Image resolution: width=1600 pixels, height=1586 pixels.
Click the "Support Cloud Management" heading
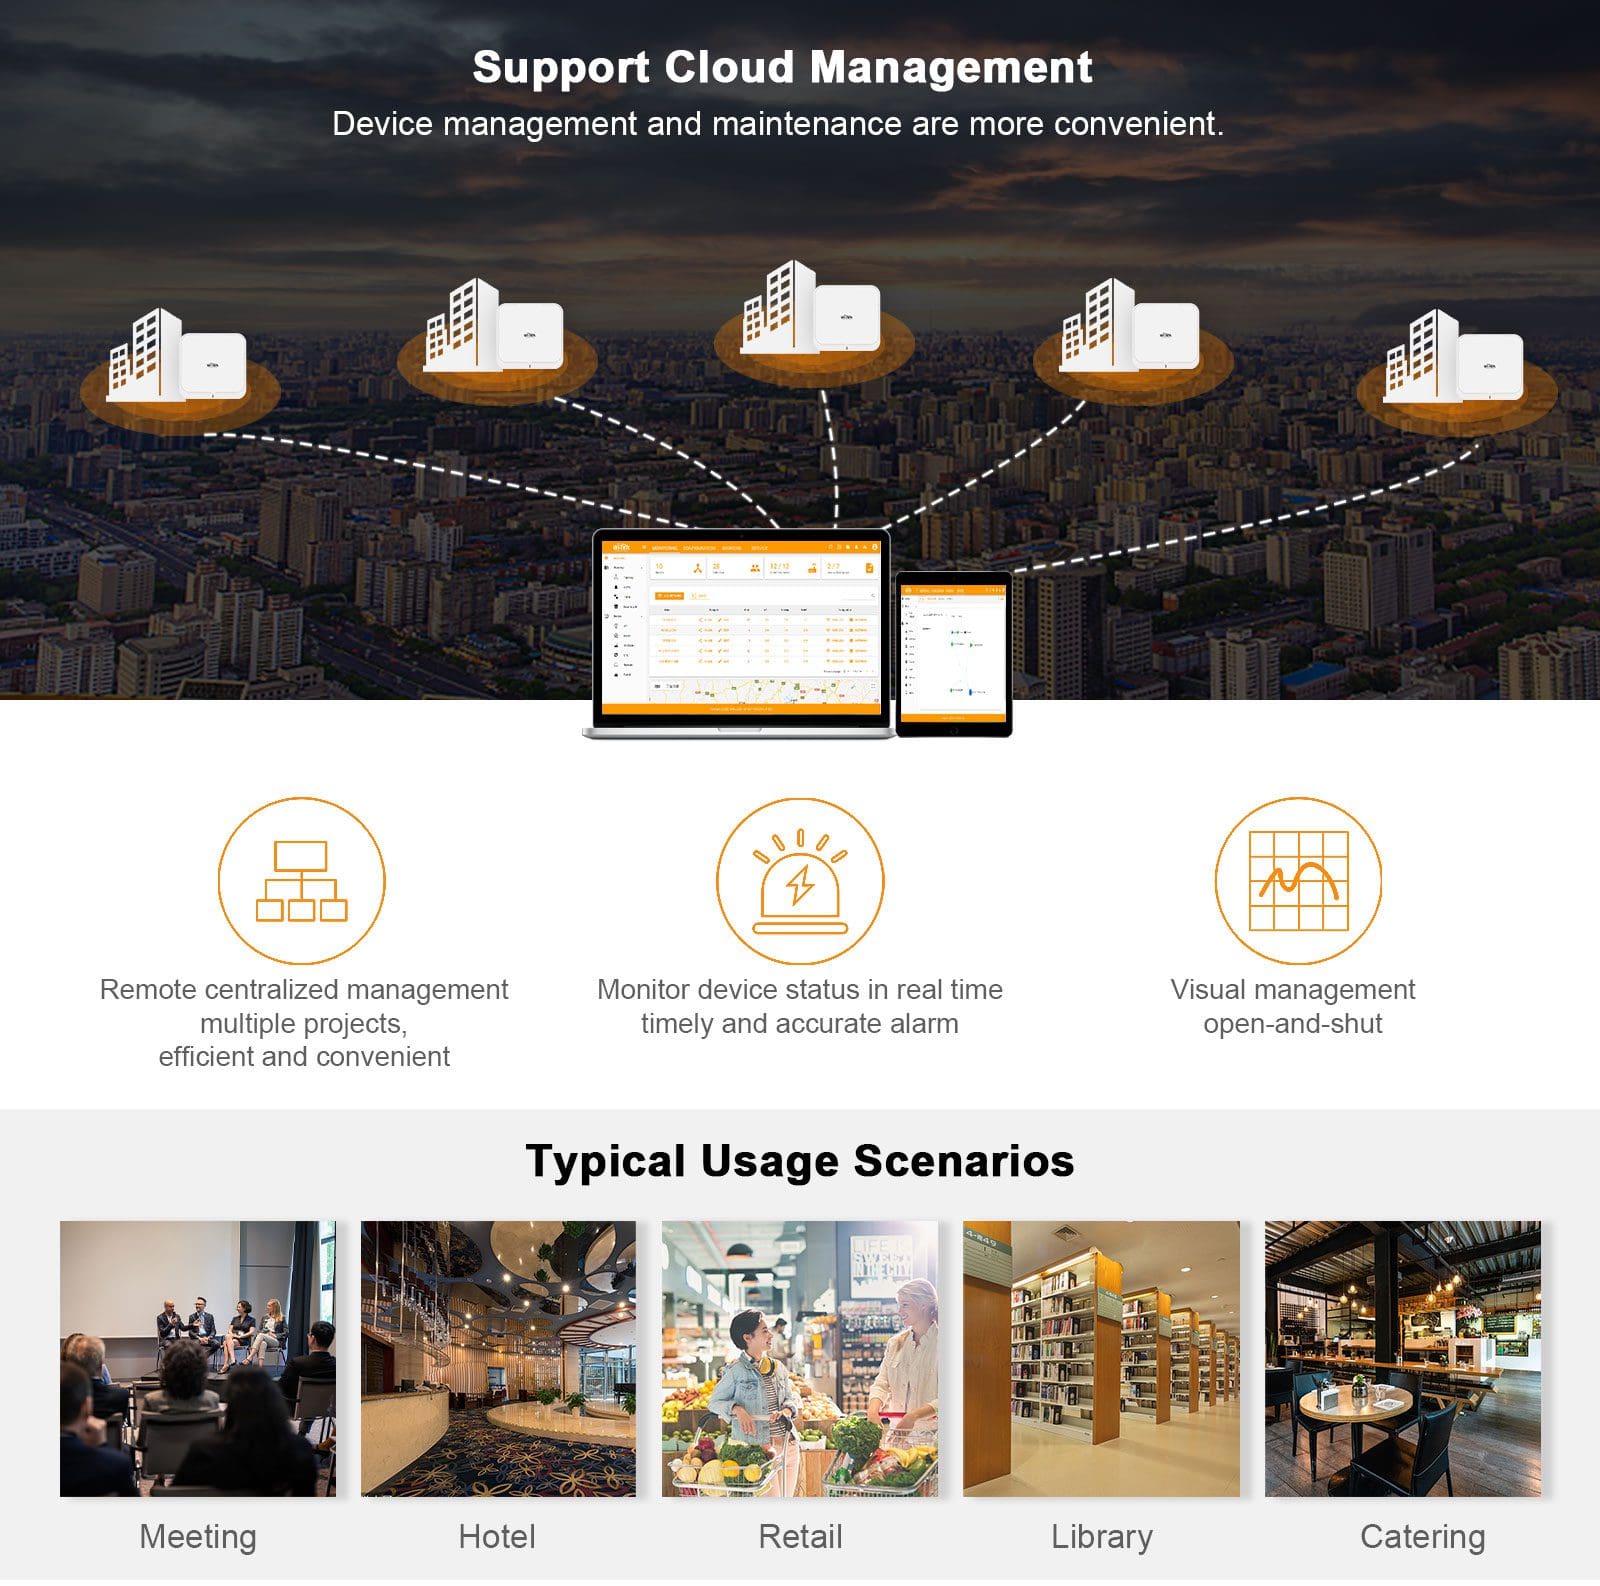[x=782, y=68]
